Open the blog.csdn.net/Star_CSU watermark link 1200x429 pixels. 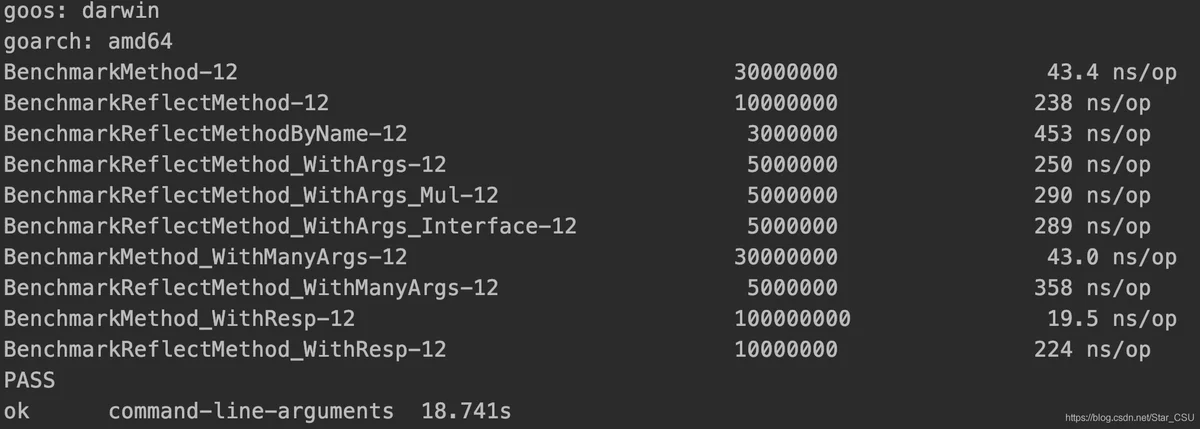pyautogui.click(x=1129, y=416)
